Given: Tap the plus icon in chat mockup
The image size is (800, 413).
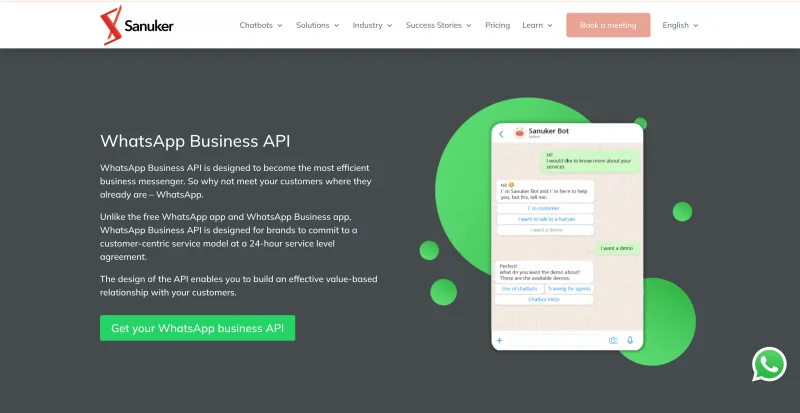Looking at the screenshot, I should click(x=499, y=341).
